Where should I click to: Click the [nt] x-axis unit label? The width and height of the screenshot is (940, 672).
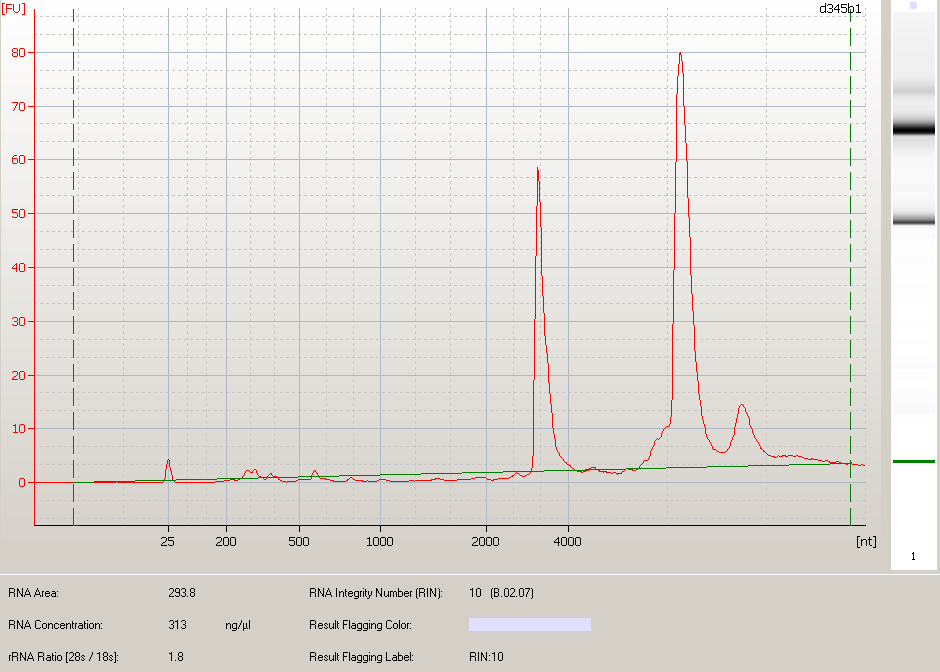[x=865, y=541]
